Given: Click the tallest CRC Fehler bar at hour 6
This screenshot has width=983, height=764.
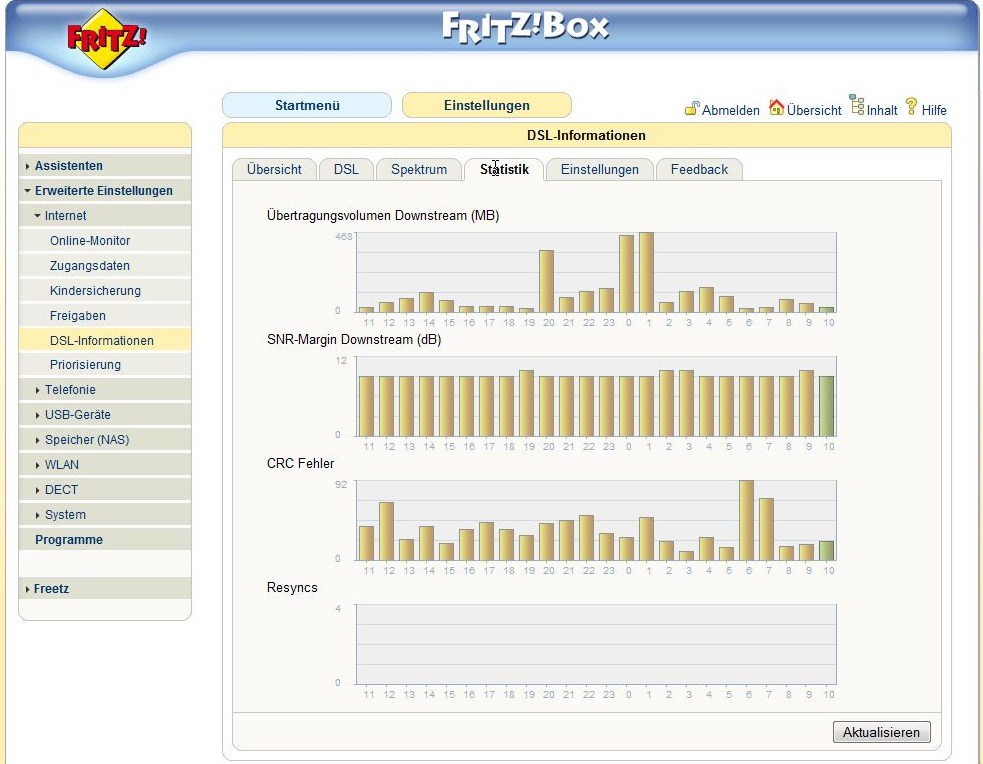Looking at the screenshot, I should point(746,520).
